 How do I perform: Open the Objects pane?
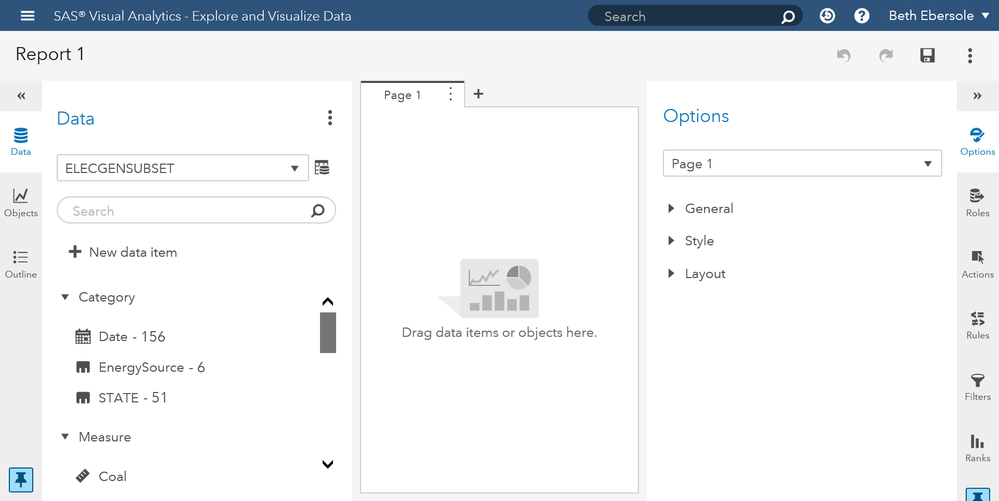(x=20, y=202)
